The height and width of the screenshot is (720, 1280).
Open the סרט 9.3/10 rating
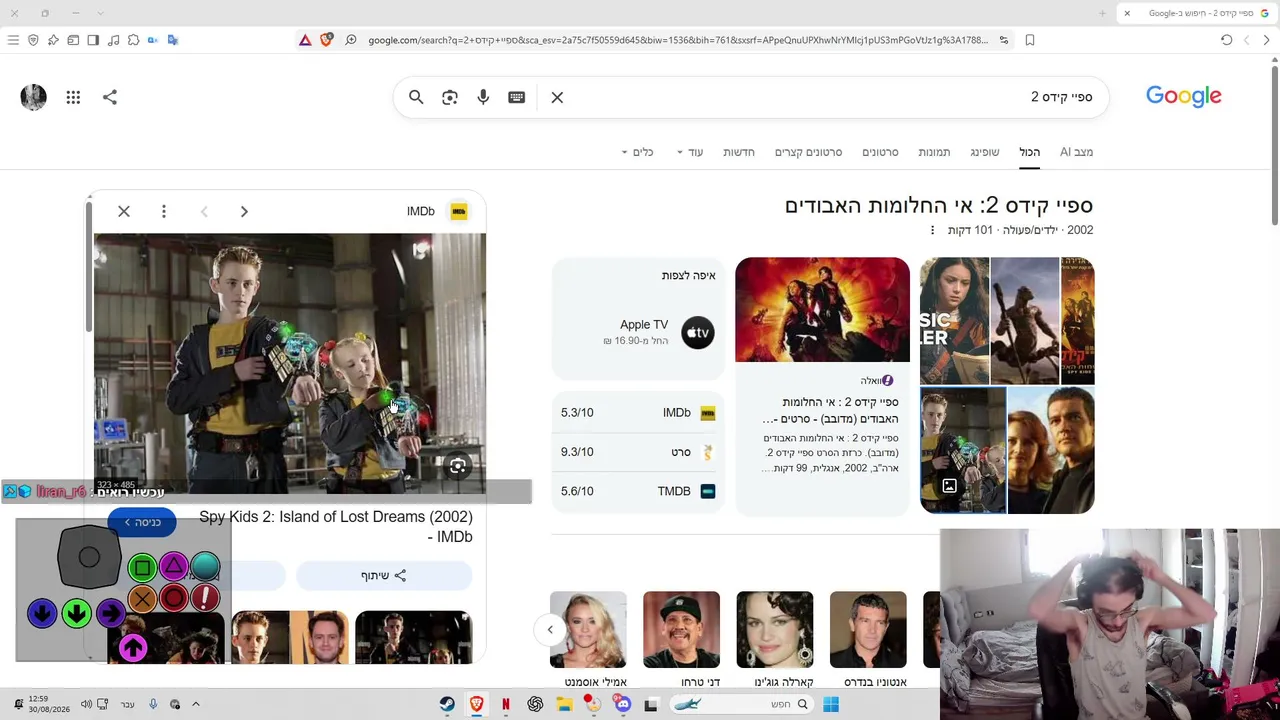click(638, 452)
